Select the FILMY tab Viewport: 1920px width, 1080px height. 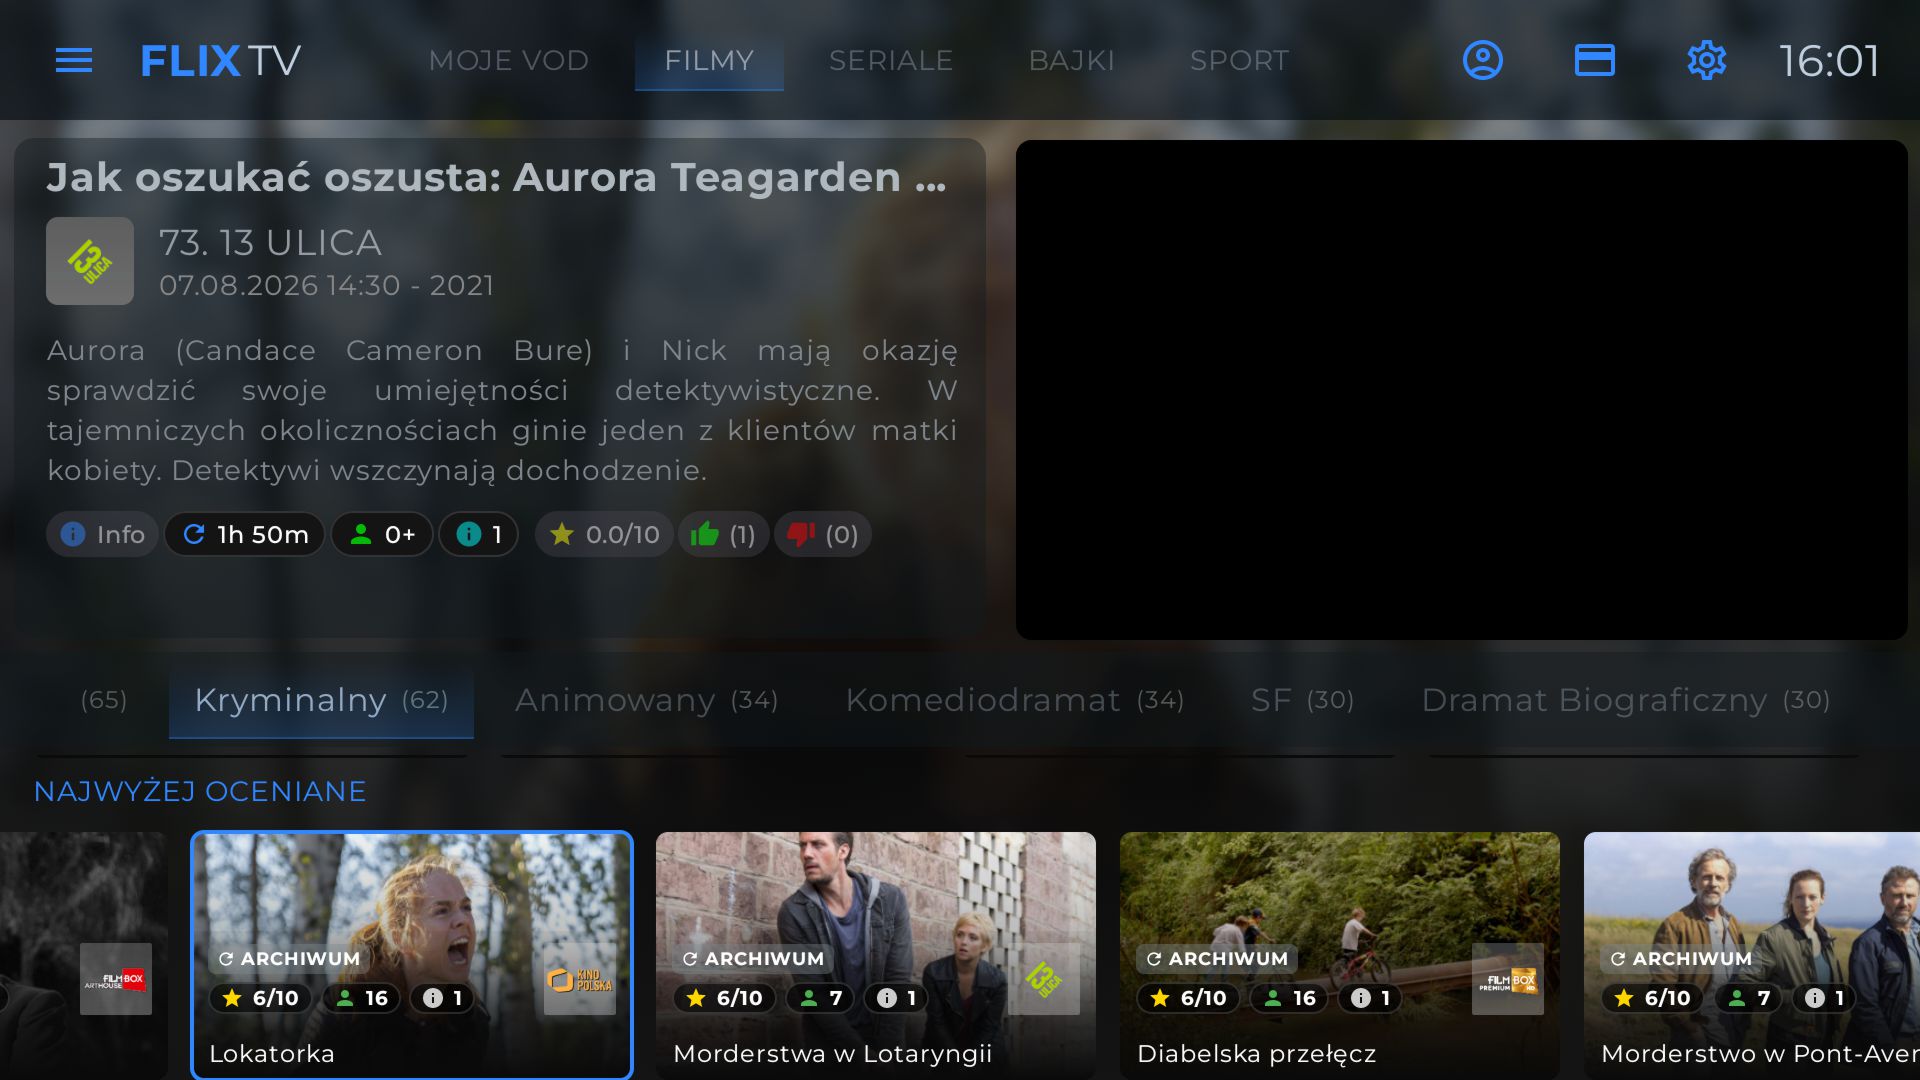click(x=709, y=61)
